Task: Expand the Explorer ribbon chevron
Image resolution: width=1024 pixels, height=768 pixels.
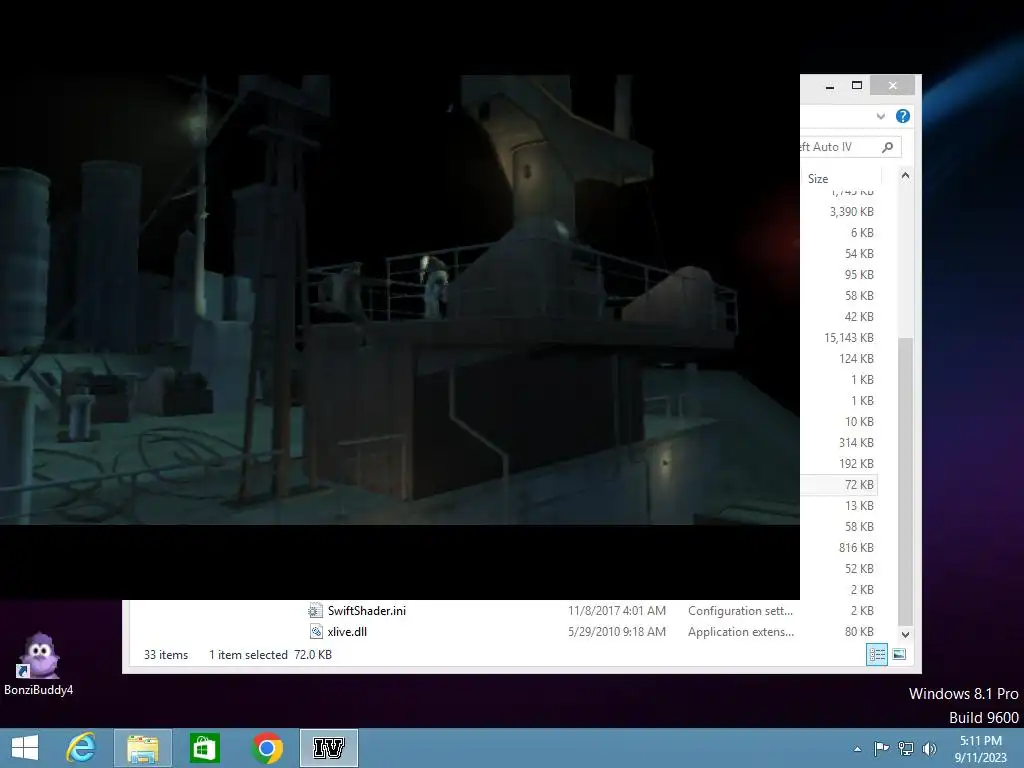Action: (880, 116)
